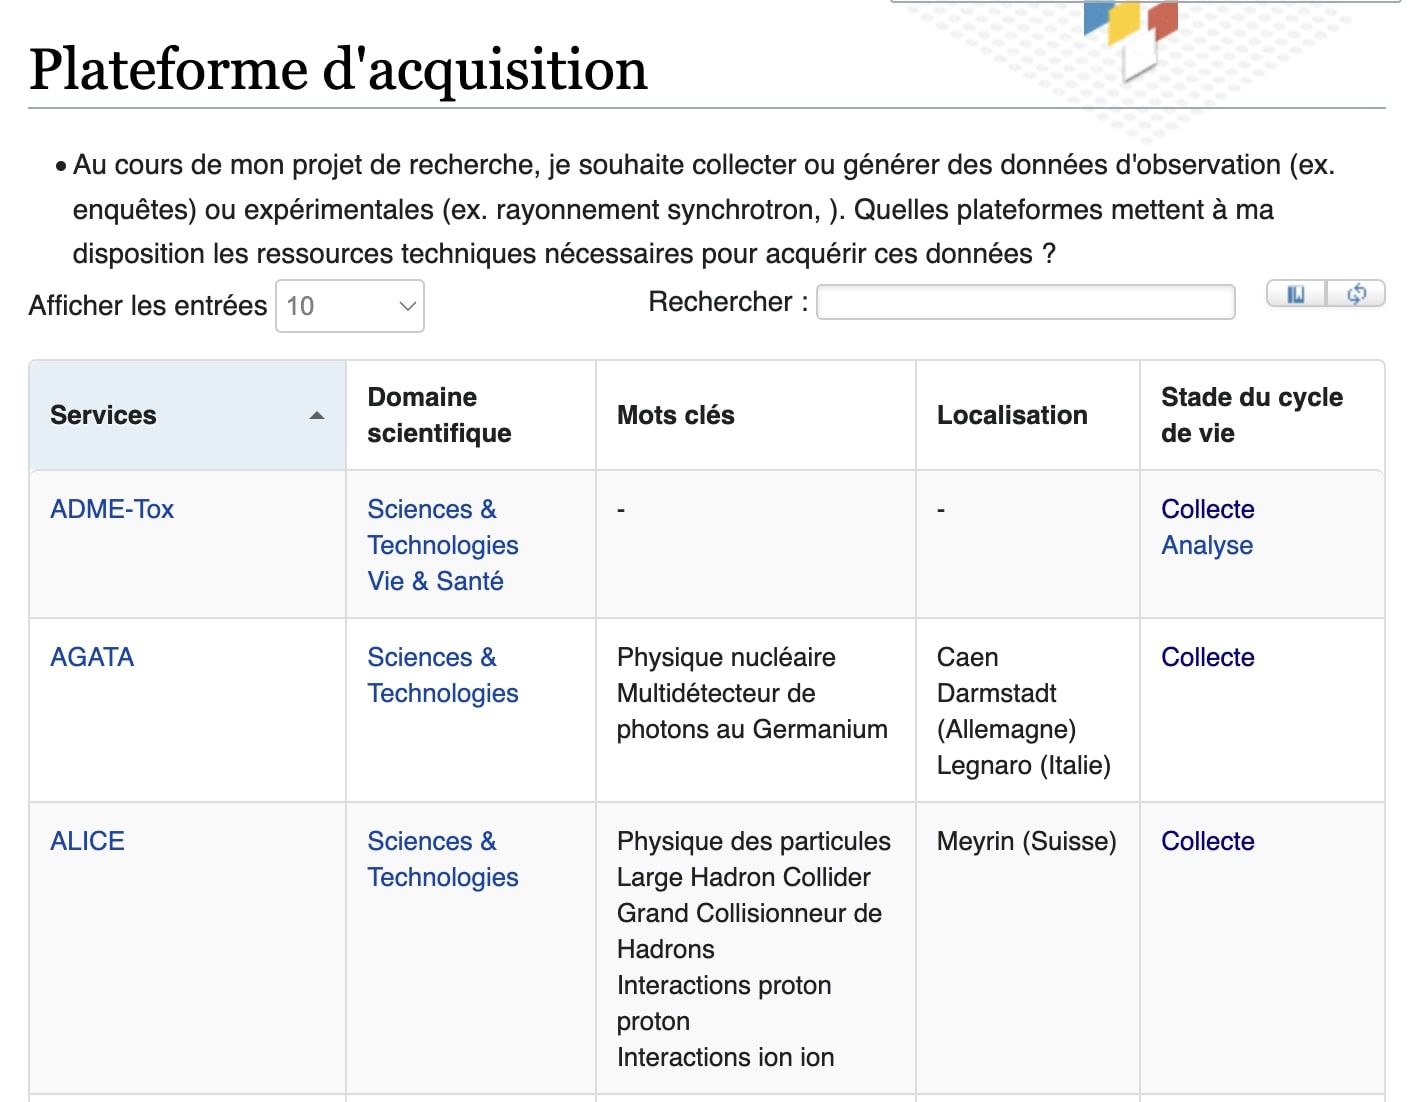Focus the Rechercher search field
The image size is (1414, 1102).
point(1025,302)
